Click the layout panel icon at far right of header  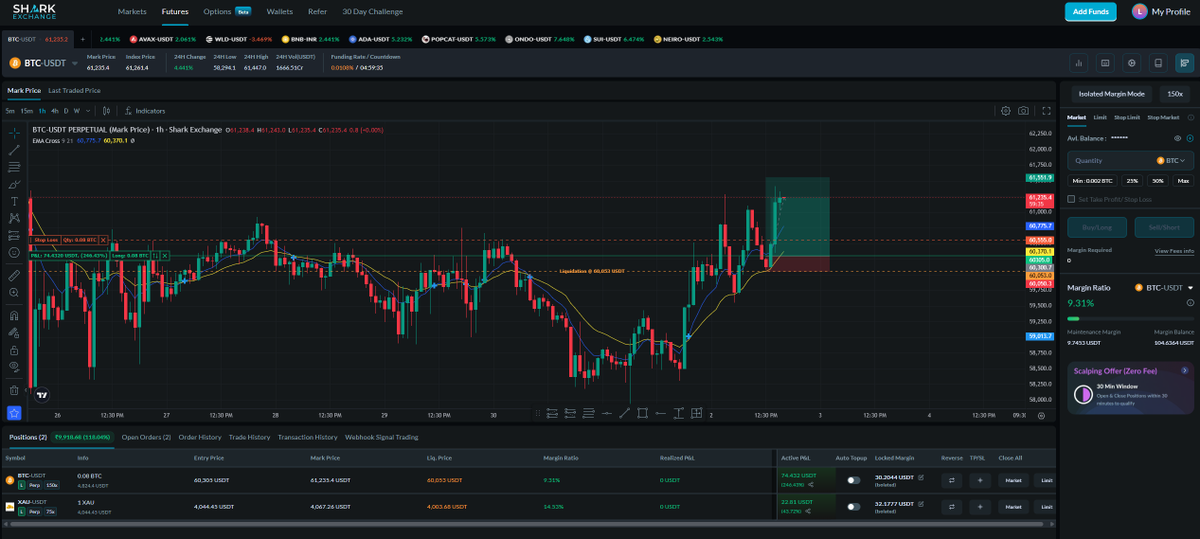(1184, 63)
